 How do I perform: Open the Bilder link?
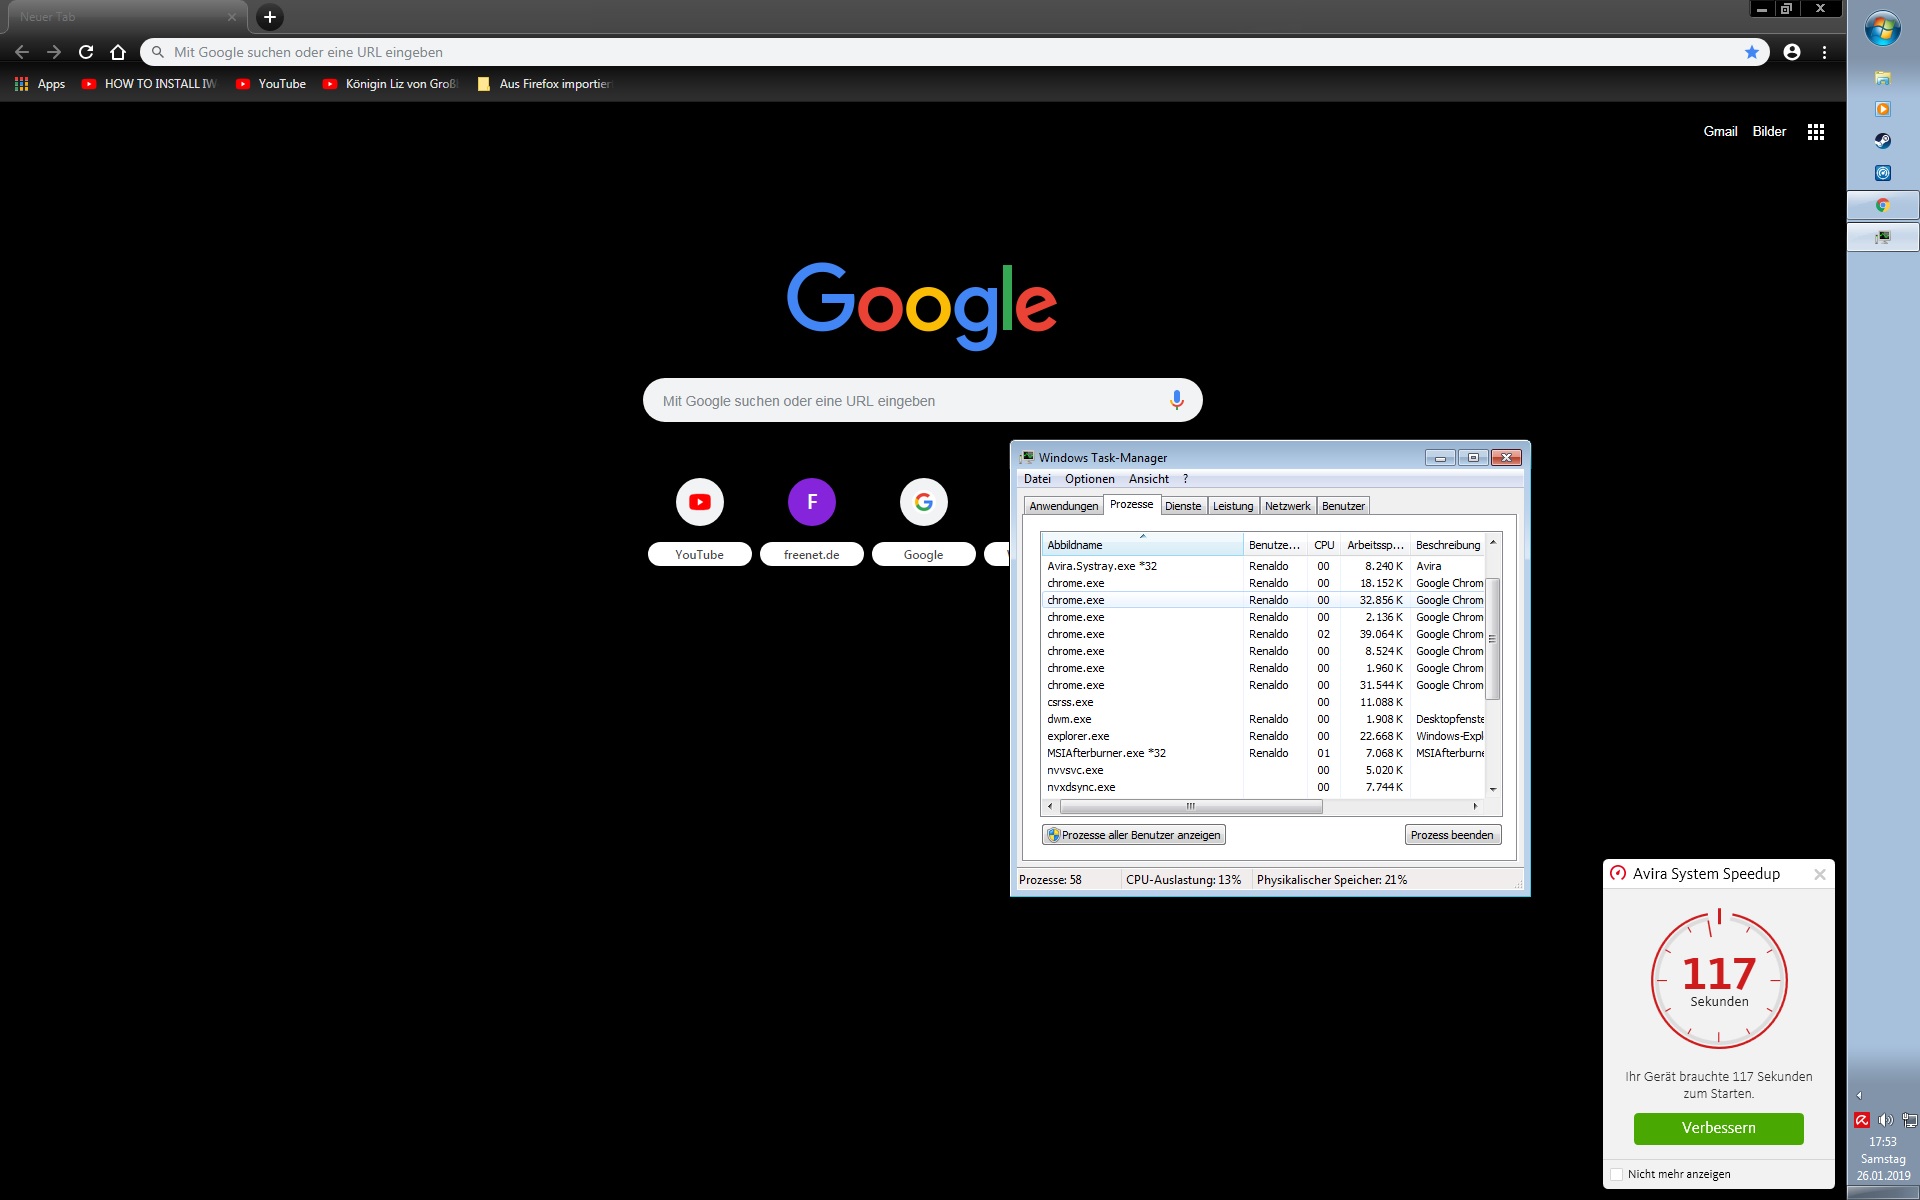1769,131
